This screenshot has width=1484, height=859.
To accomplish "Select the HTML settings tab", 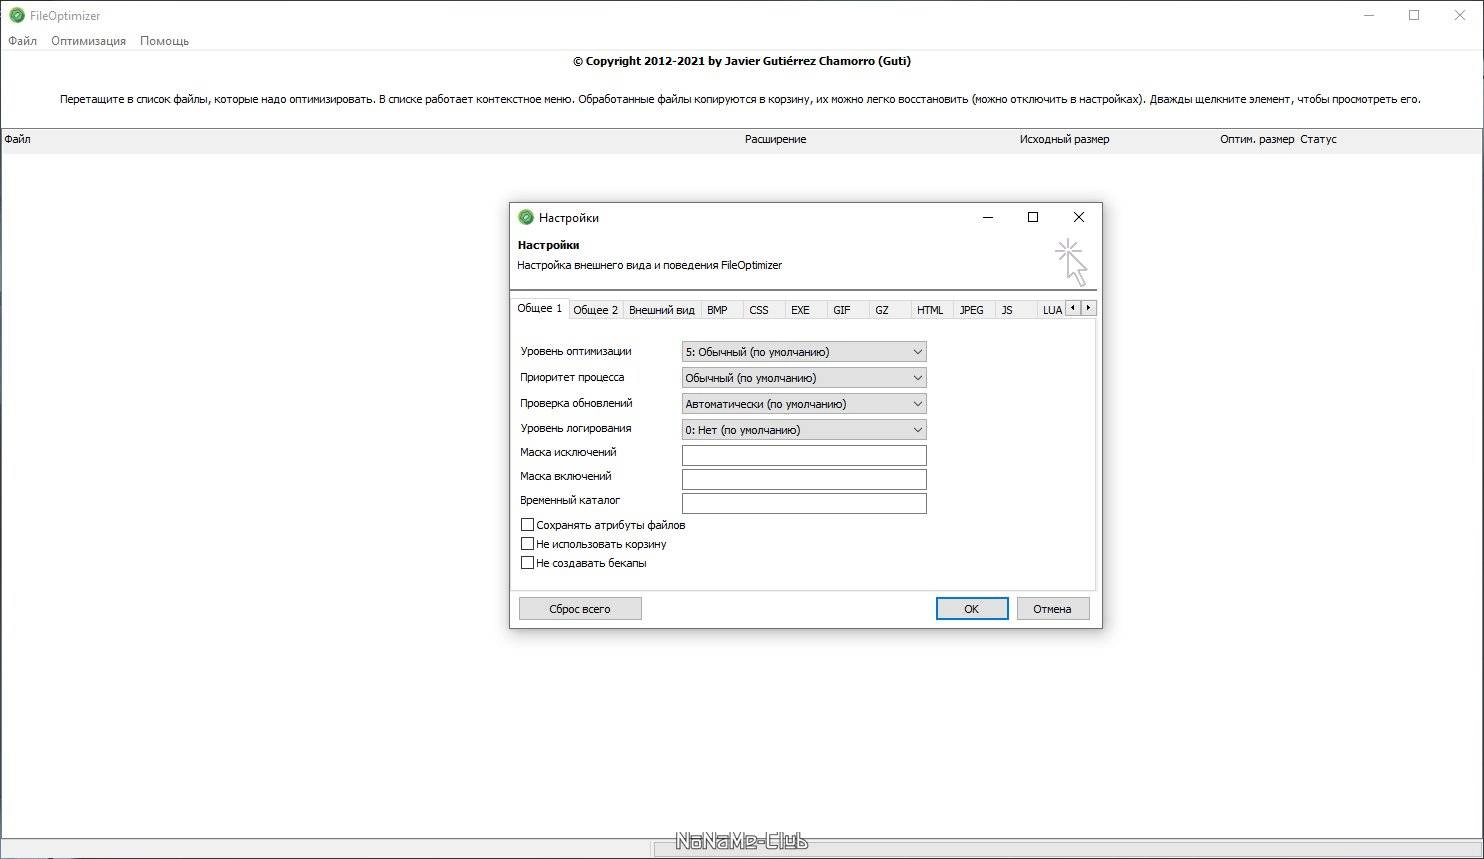I will (x=930, y=310).
